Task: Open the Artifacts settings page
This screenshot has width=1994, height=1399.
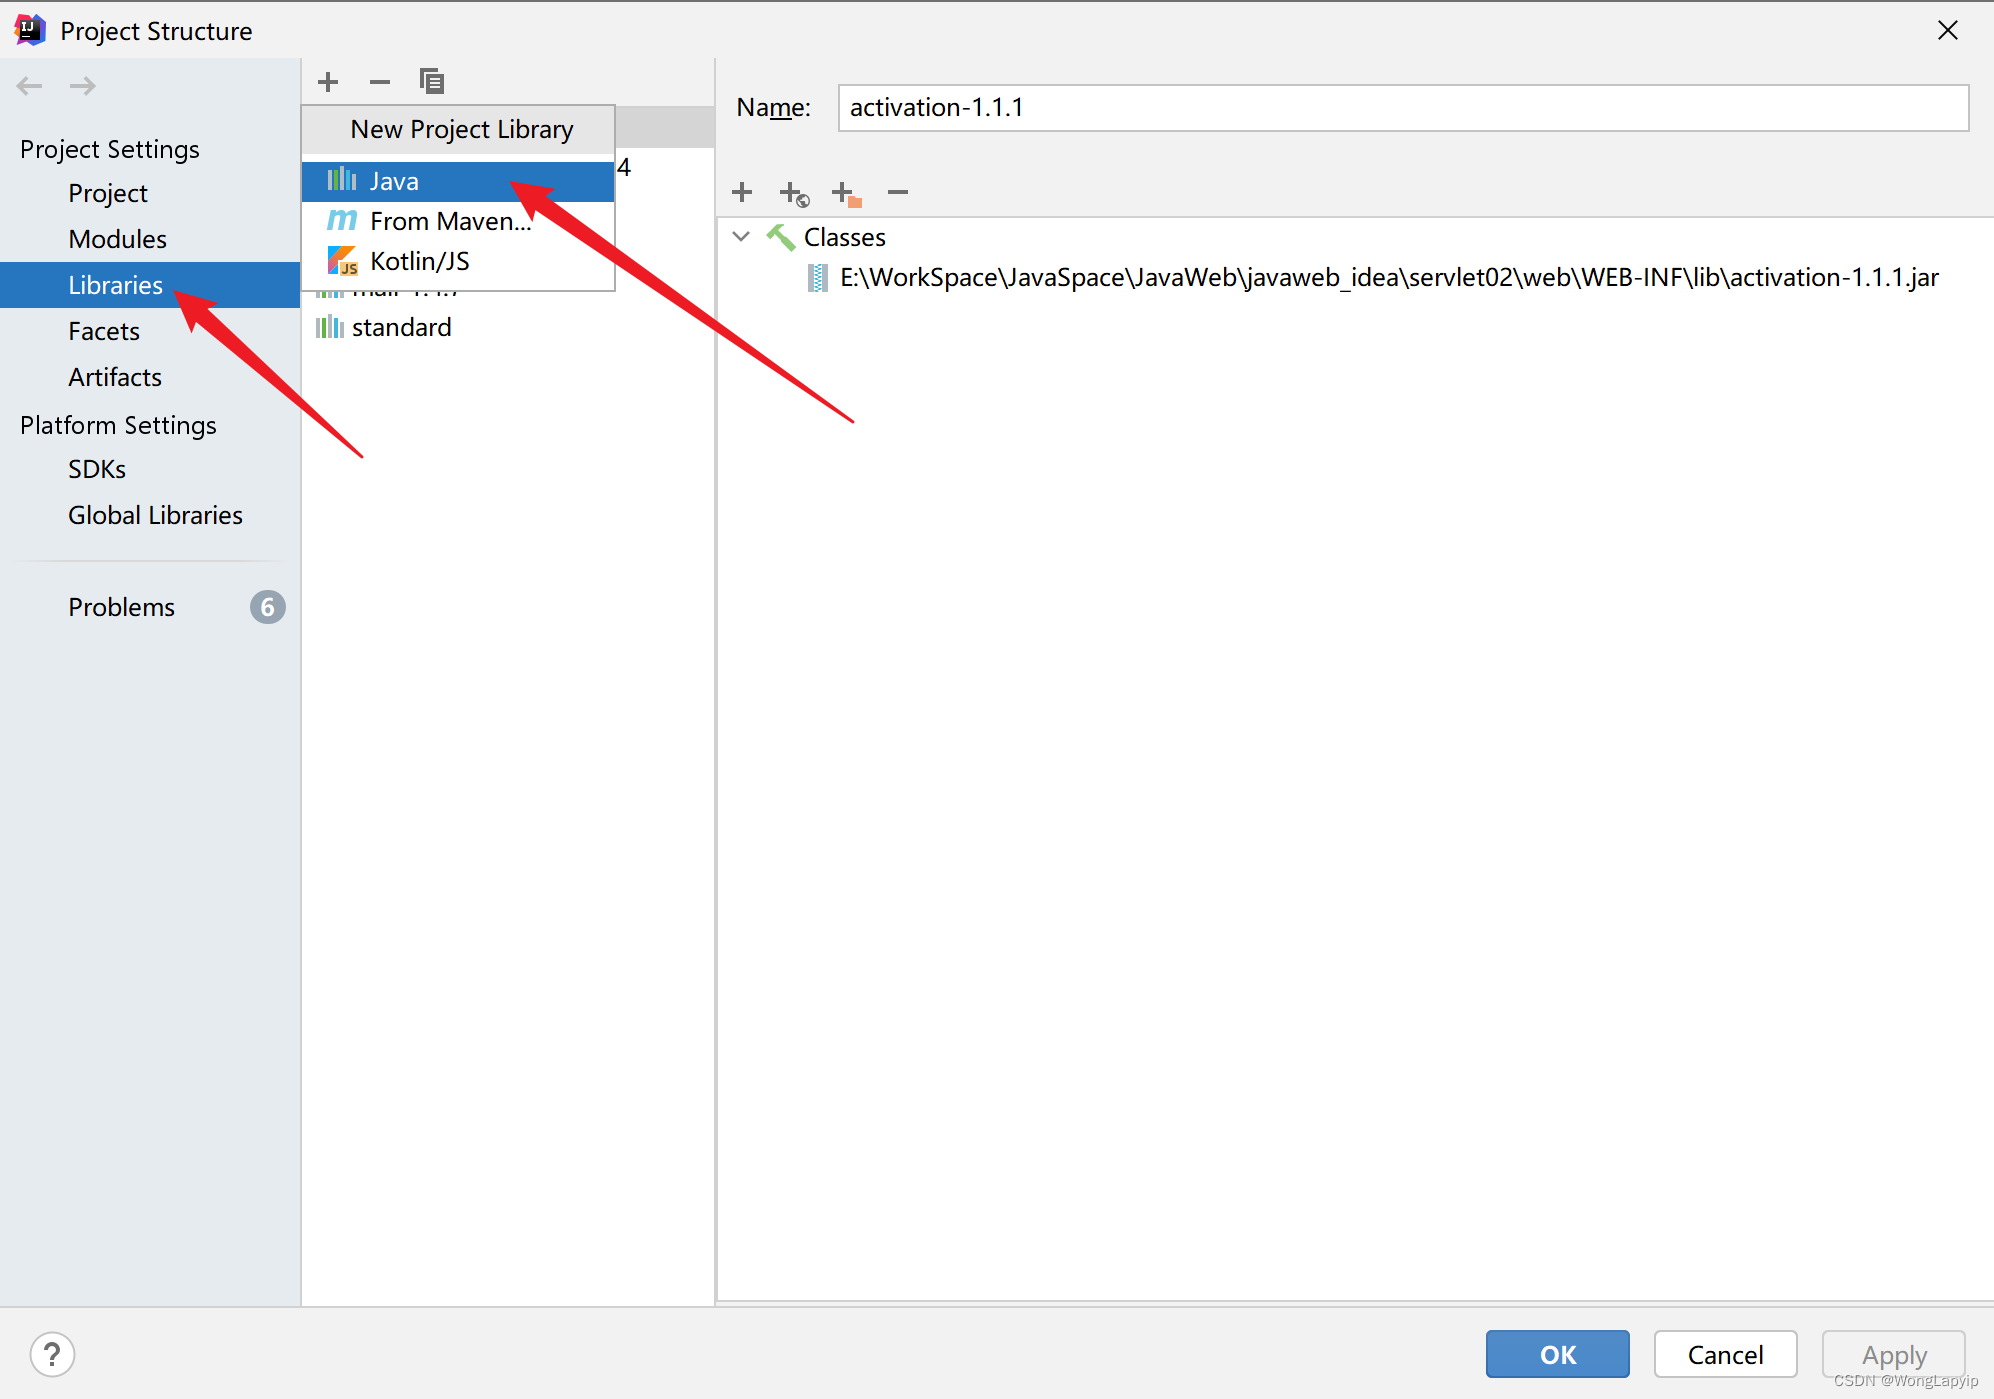Action: 115,377
